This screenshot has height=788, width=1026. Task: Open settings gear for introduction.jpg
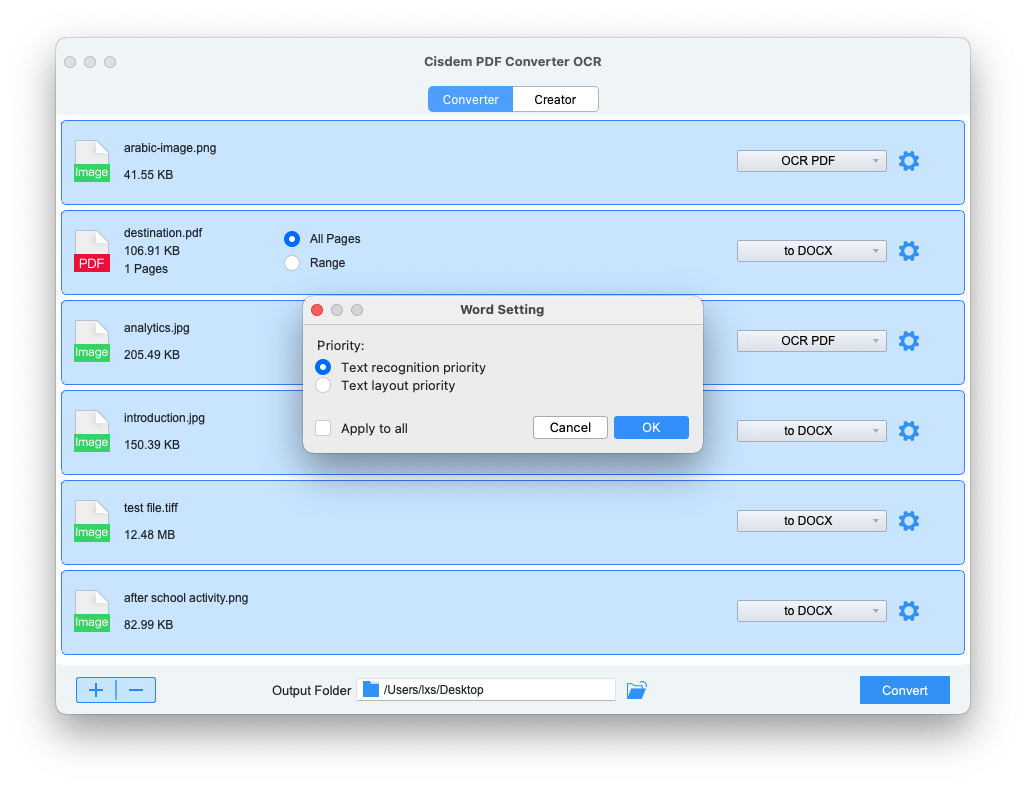point(908,431)
